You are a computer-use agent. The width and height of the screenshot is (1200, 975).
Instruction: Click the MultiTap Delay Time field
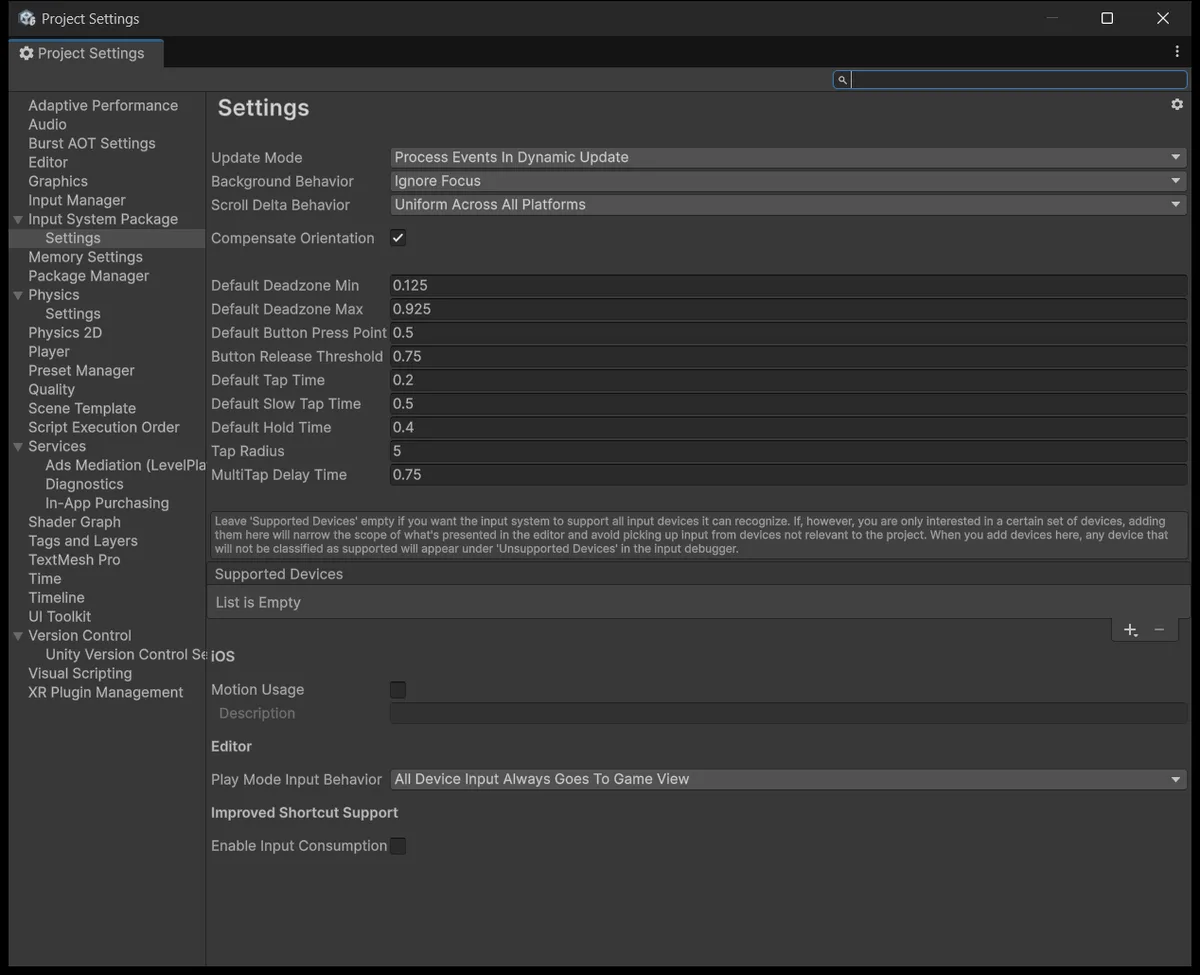(788, 474)
